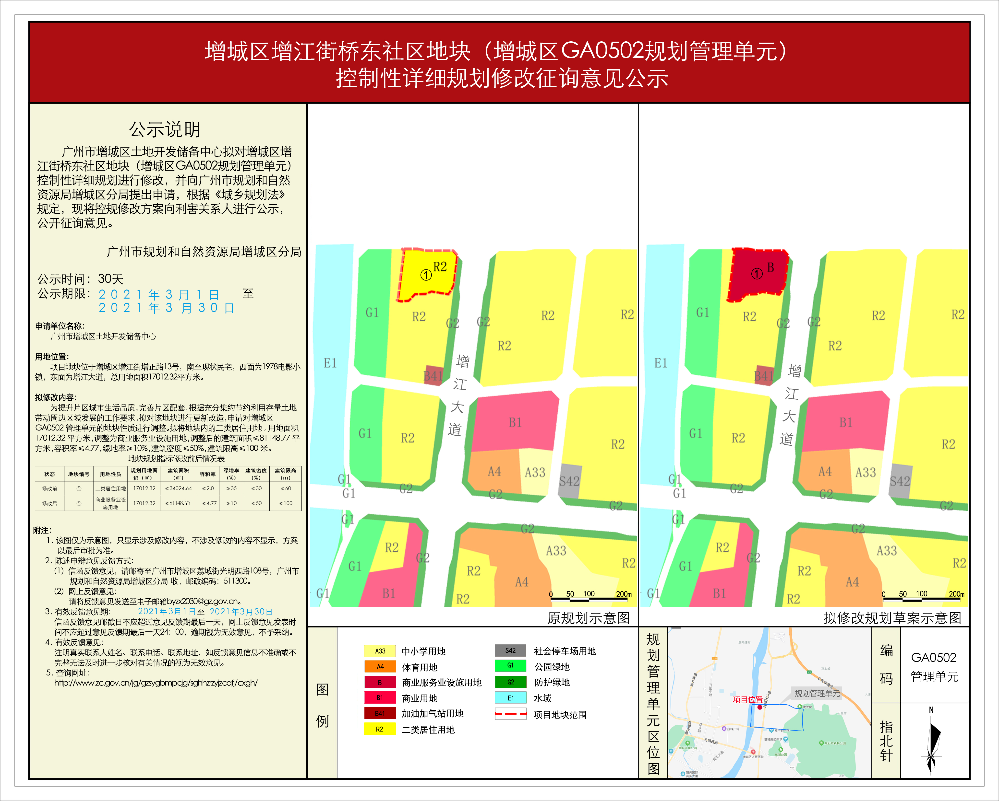Click the pink B1 block in the original plan map
This screenshot has width=999, height=801.
[x=514, y=421]
